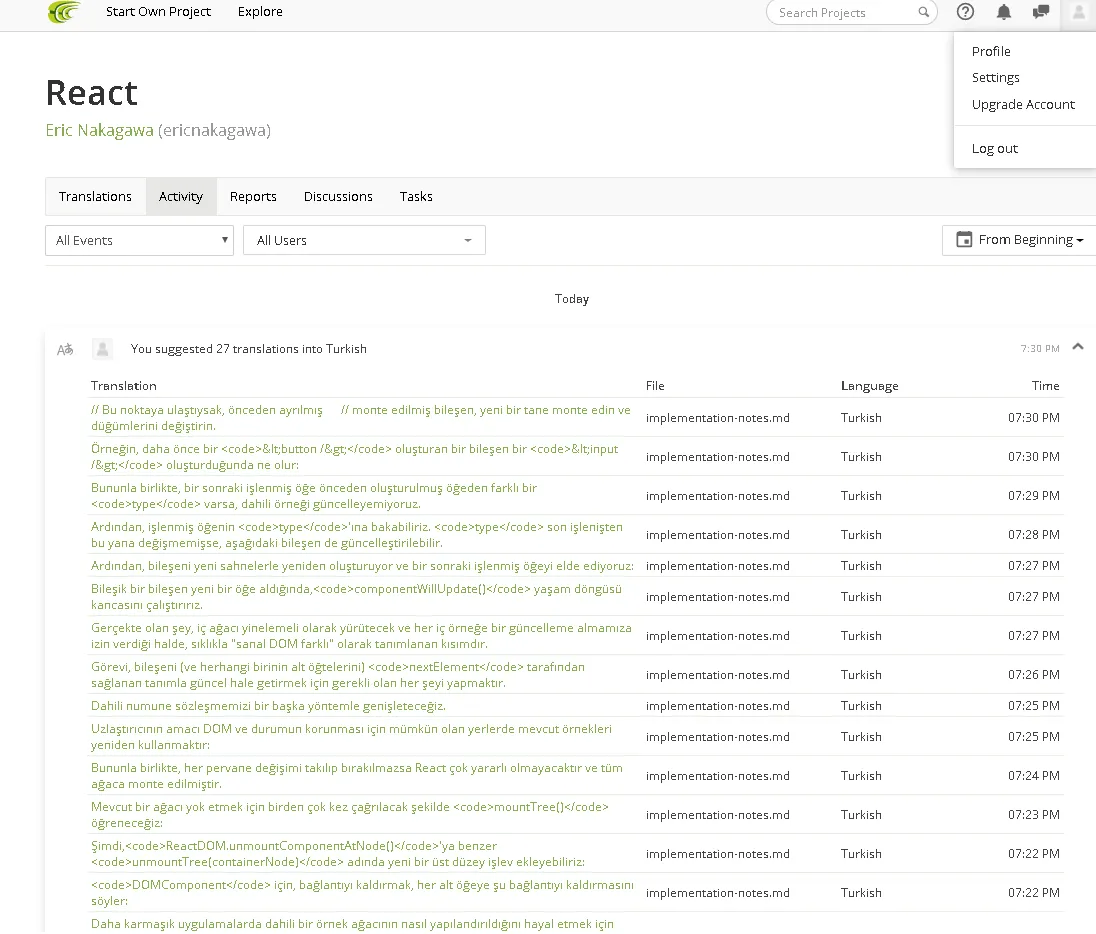Viewport: 1096px width, 934px height.
Task: Open translation starting 'Örneğin, daha önce bir'
Action: coord(354,457)
